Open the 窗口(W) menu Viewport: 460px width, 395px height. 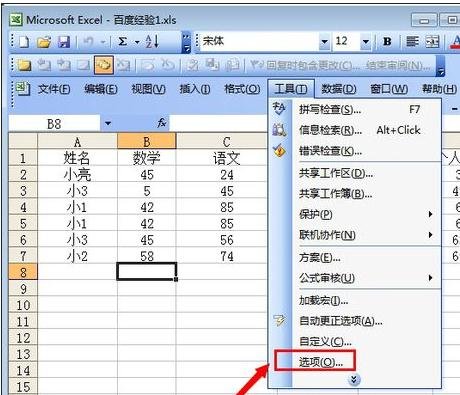(x=389, y=89)
